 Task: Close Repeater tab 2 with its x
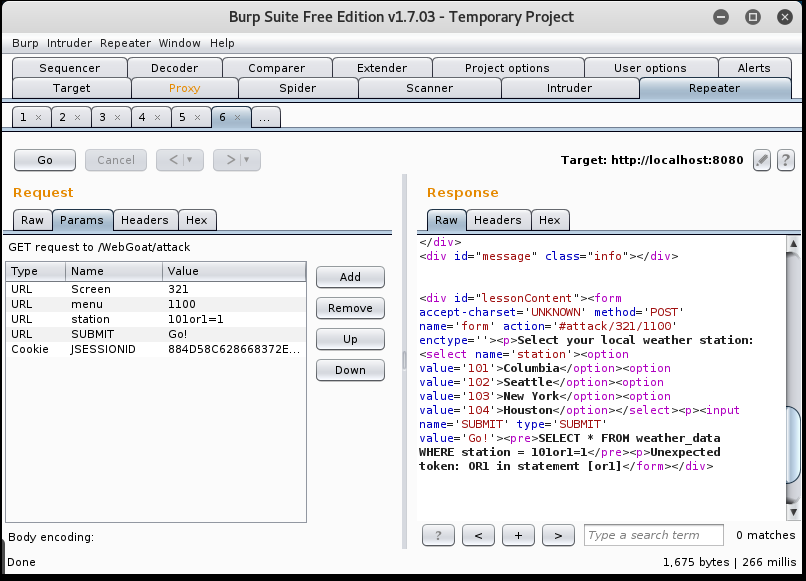[78, 118]
